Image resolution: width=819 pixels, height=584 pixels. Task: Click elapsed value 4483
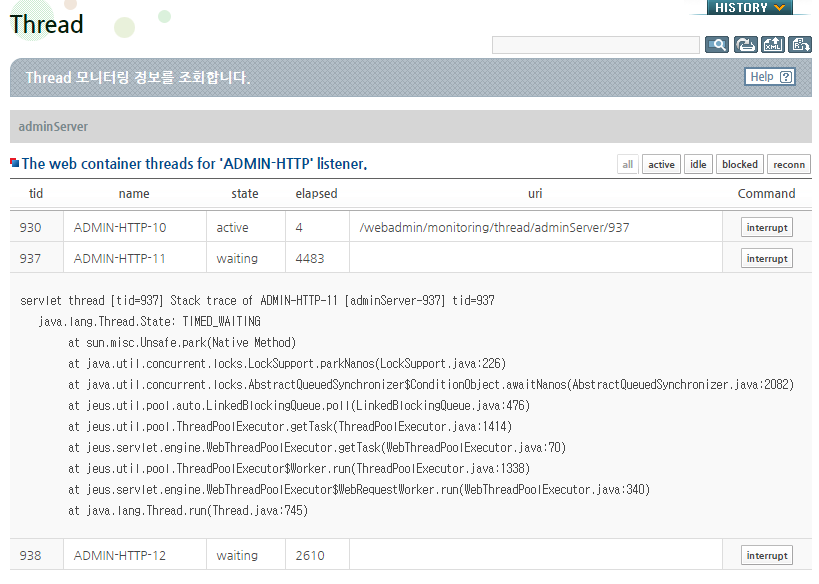click(x=310, y=259)
